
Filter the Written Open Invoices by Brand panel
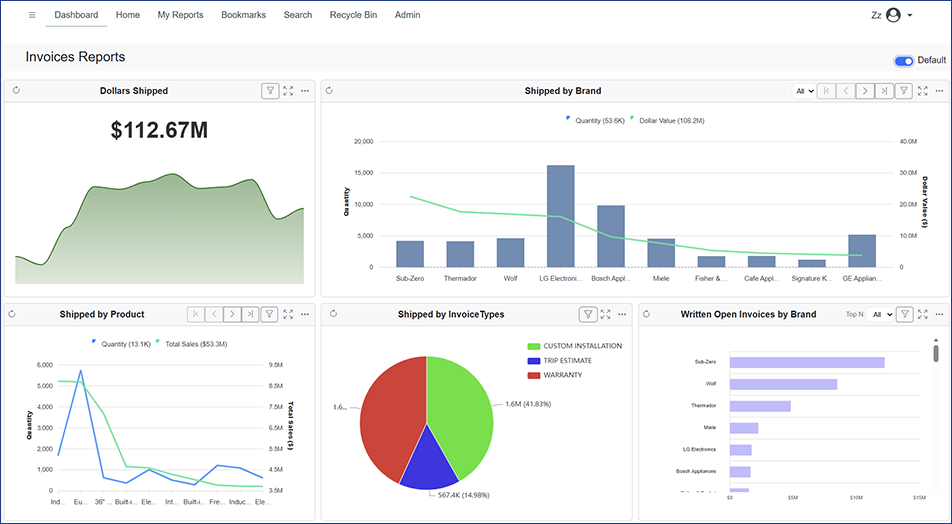(x=904, y=314)
